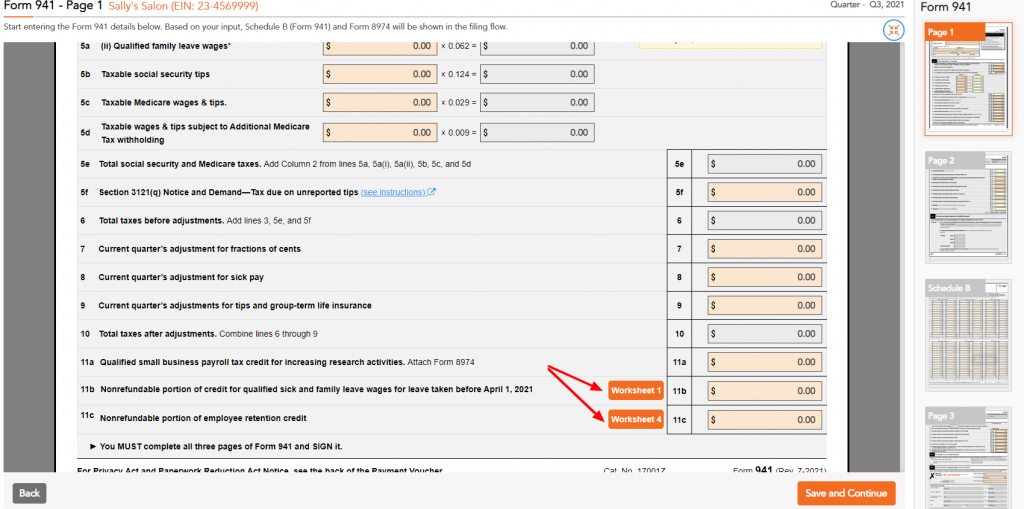This screenshot has height=509, width=1024.
Task: Edit line 5f unreported tips amount
Action: coord(765,192)
